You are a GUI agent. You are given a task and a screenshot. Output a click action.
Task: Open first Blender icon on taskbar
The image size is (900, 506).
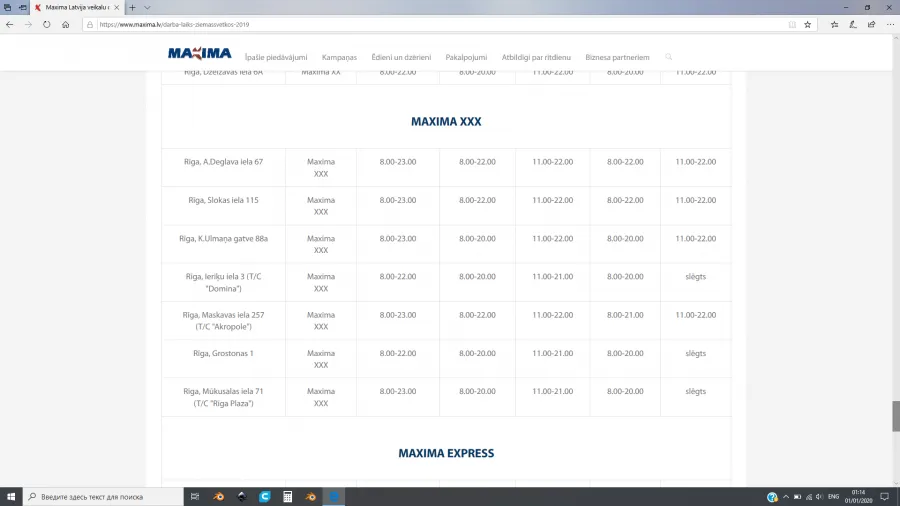(219, 497)
